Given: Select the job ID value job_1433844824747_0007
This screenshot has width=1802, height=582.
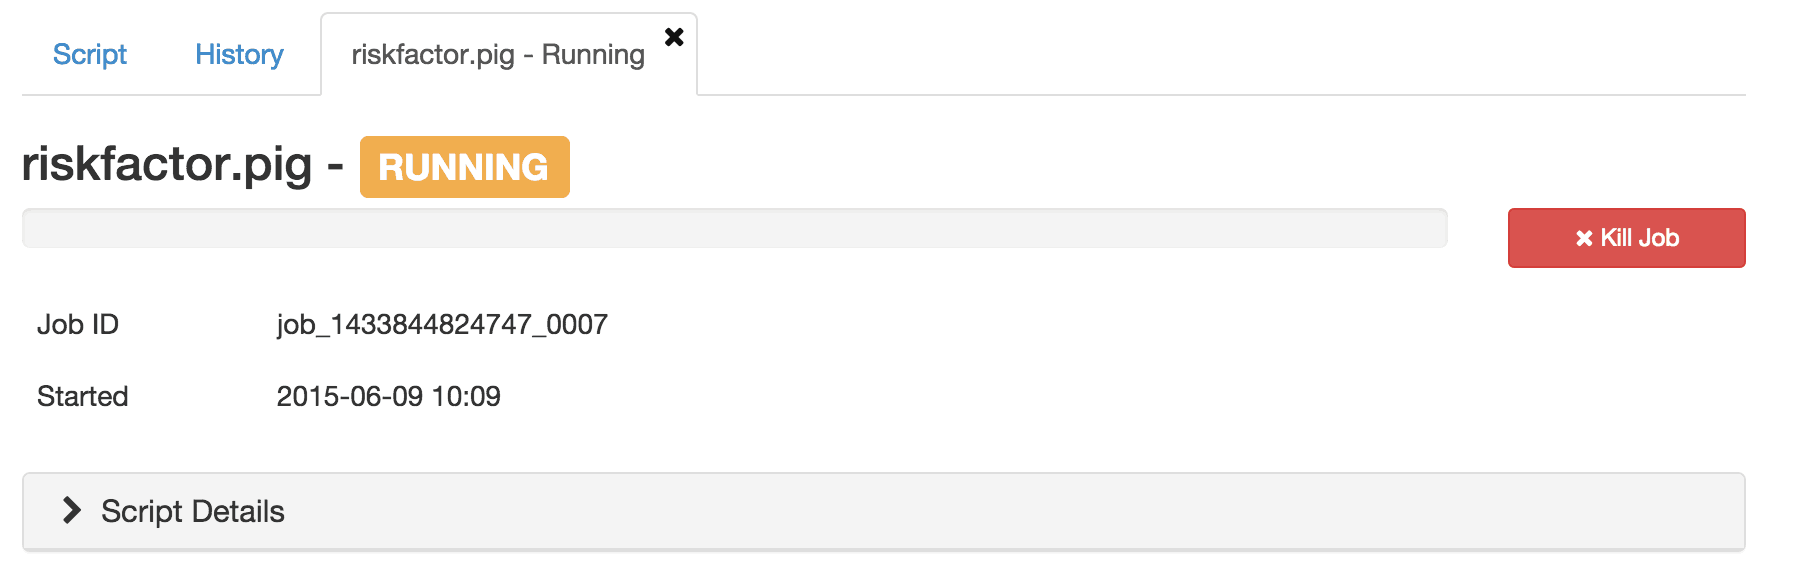Looking at the screenshot, I should pyautogui.click(x=442, y=325).
